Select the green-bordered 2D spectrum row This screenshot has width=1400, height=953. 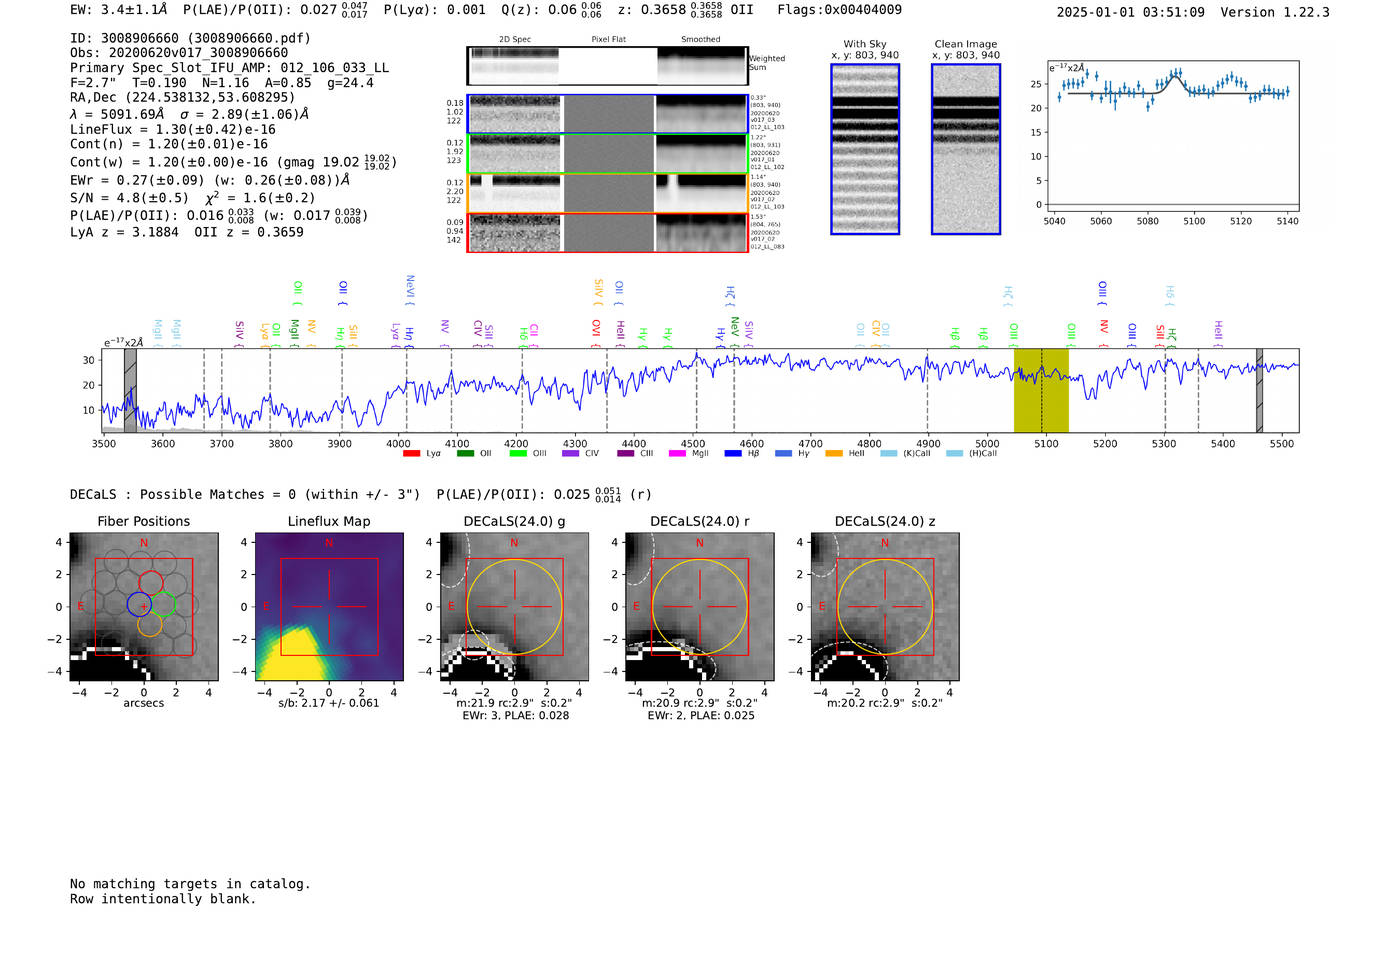(607, 154)
